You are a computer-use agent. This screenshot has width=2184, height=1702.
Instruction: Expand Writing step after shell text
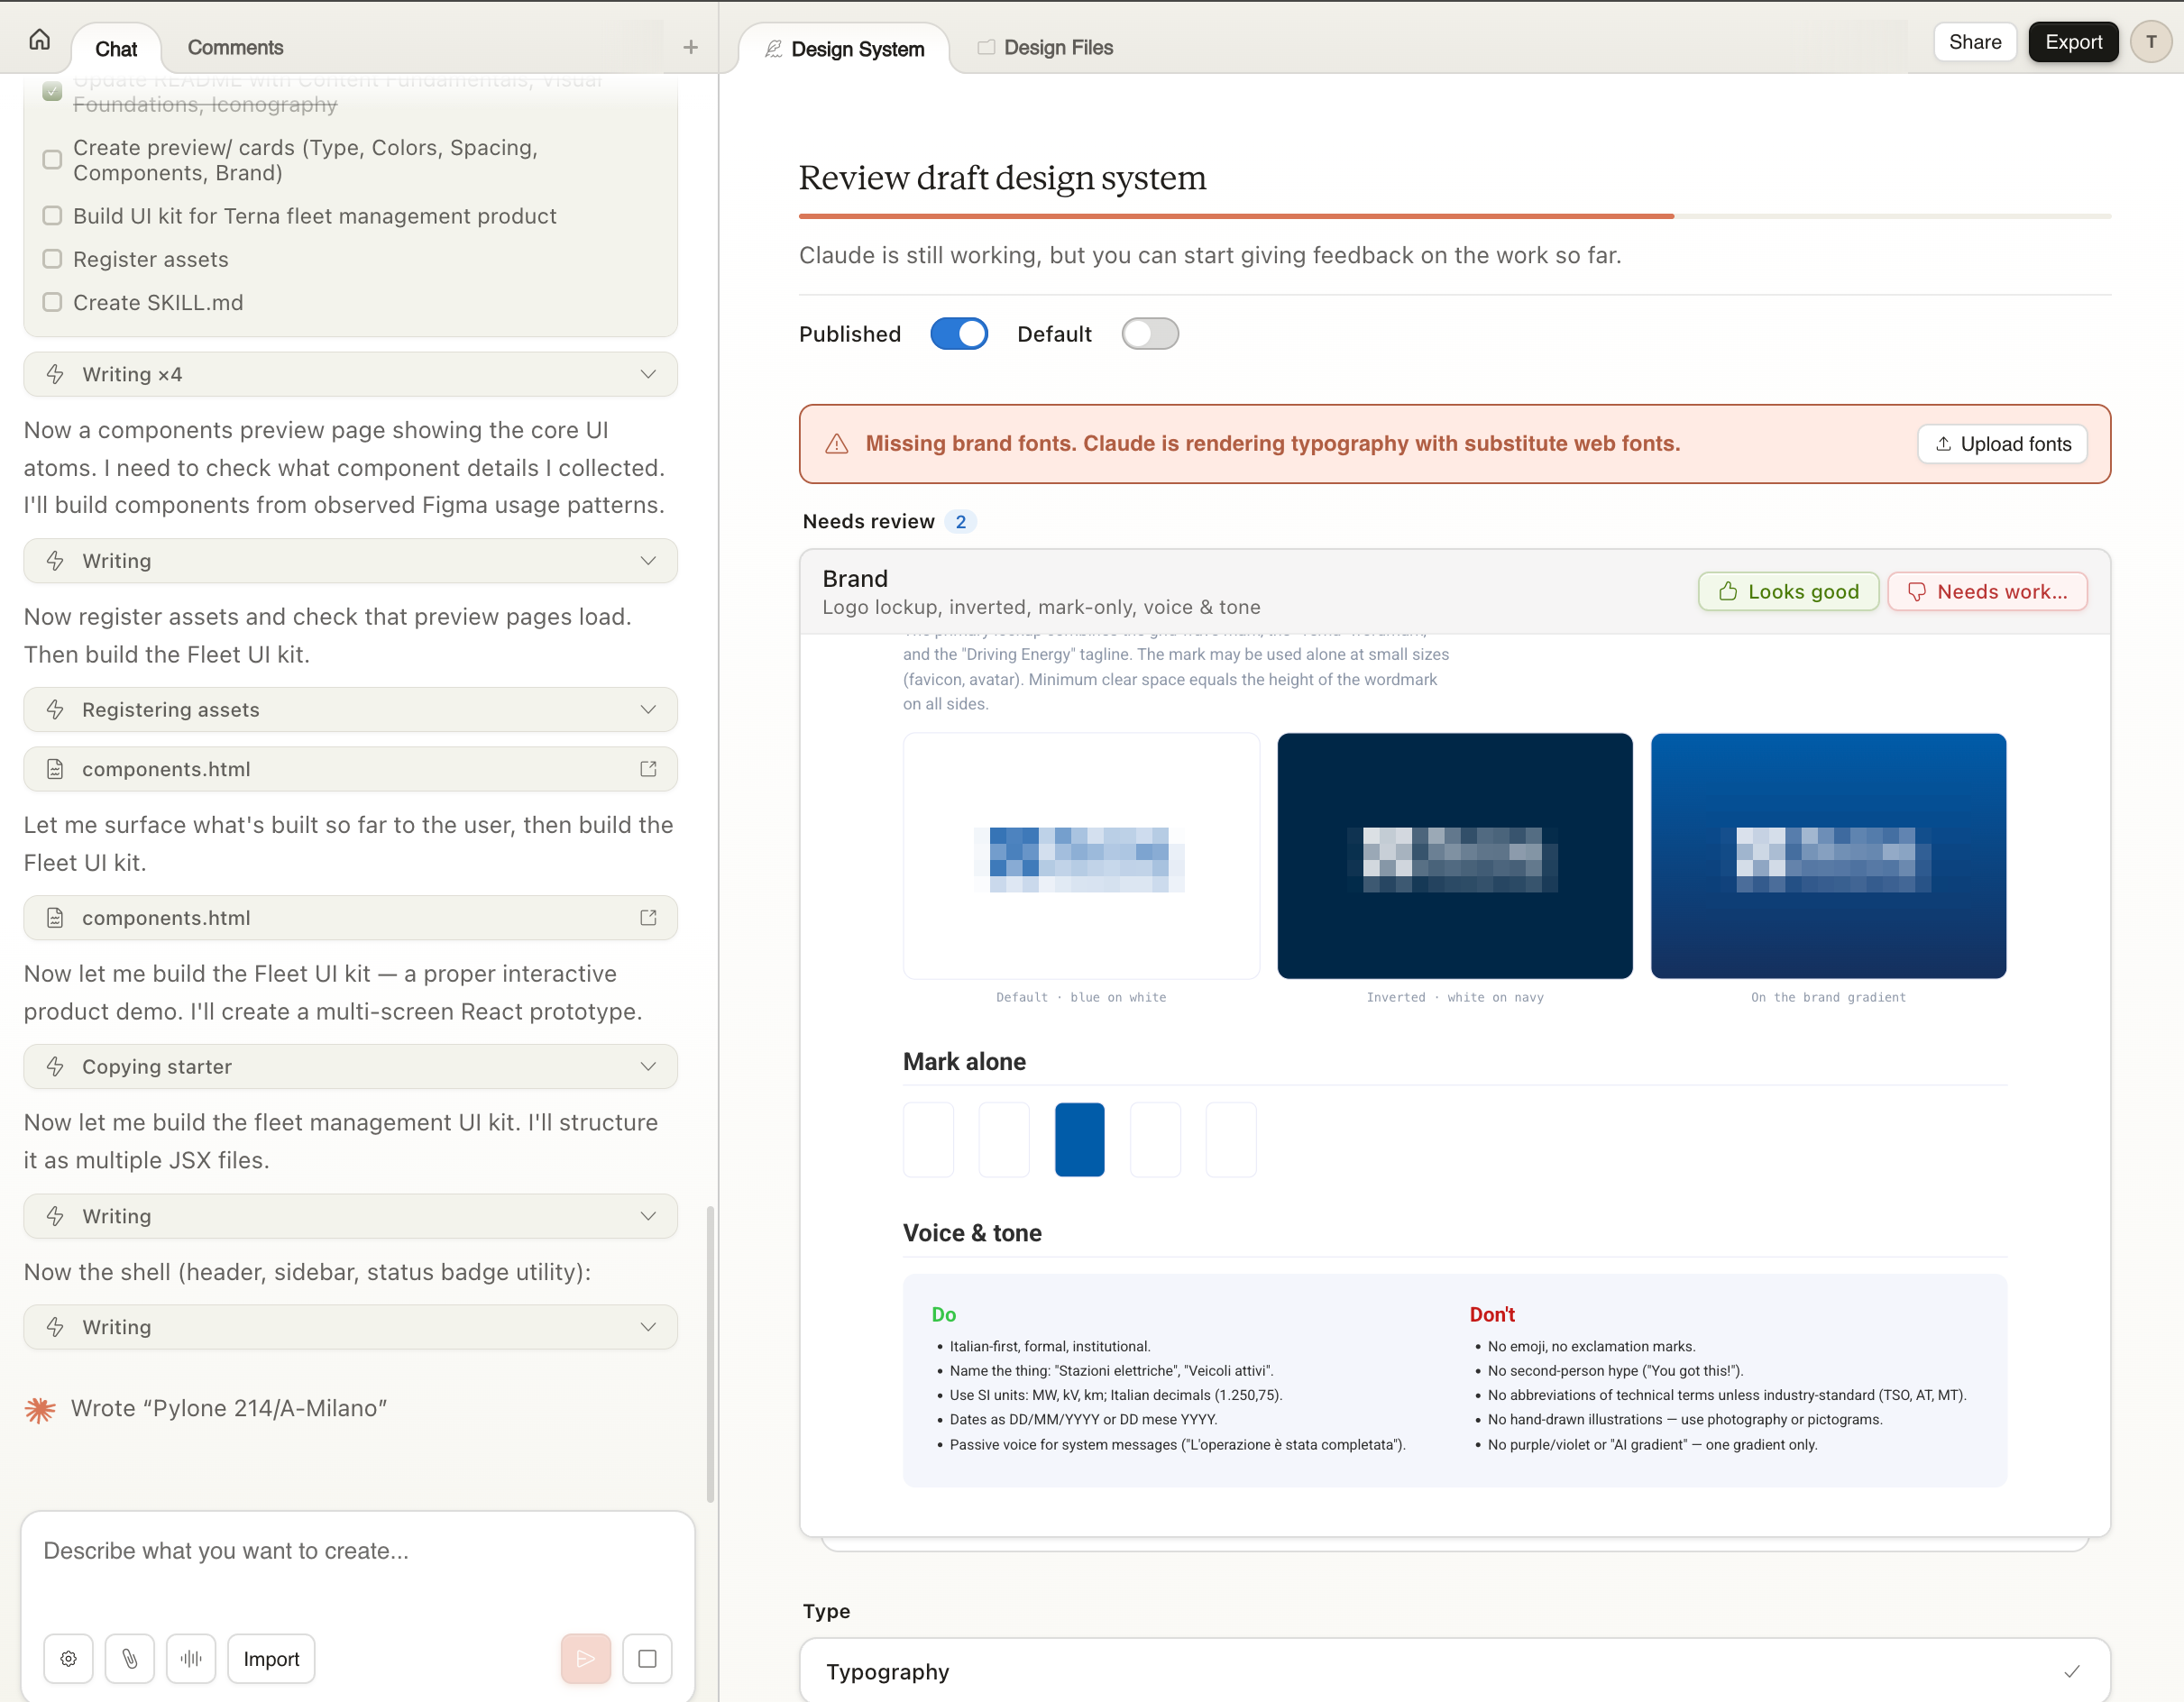pos(350,1327)
